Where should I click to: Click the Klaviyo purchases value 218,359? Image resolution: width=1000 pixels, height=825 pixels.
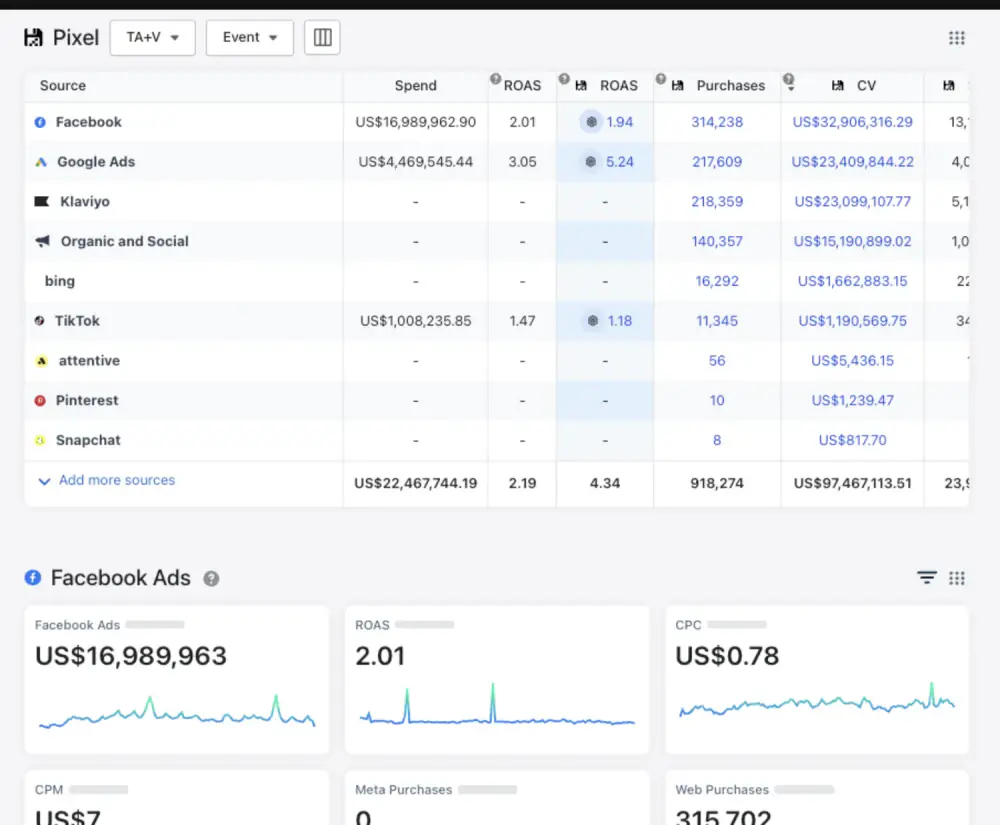tap(717, 201)
